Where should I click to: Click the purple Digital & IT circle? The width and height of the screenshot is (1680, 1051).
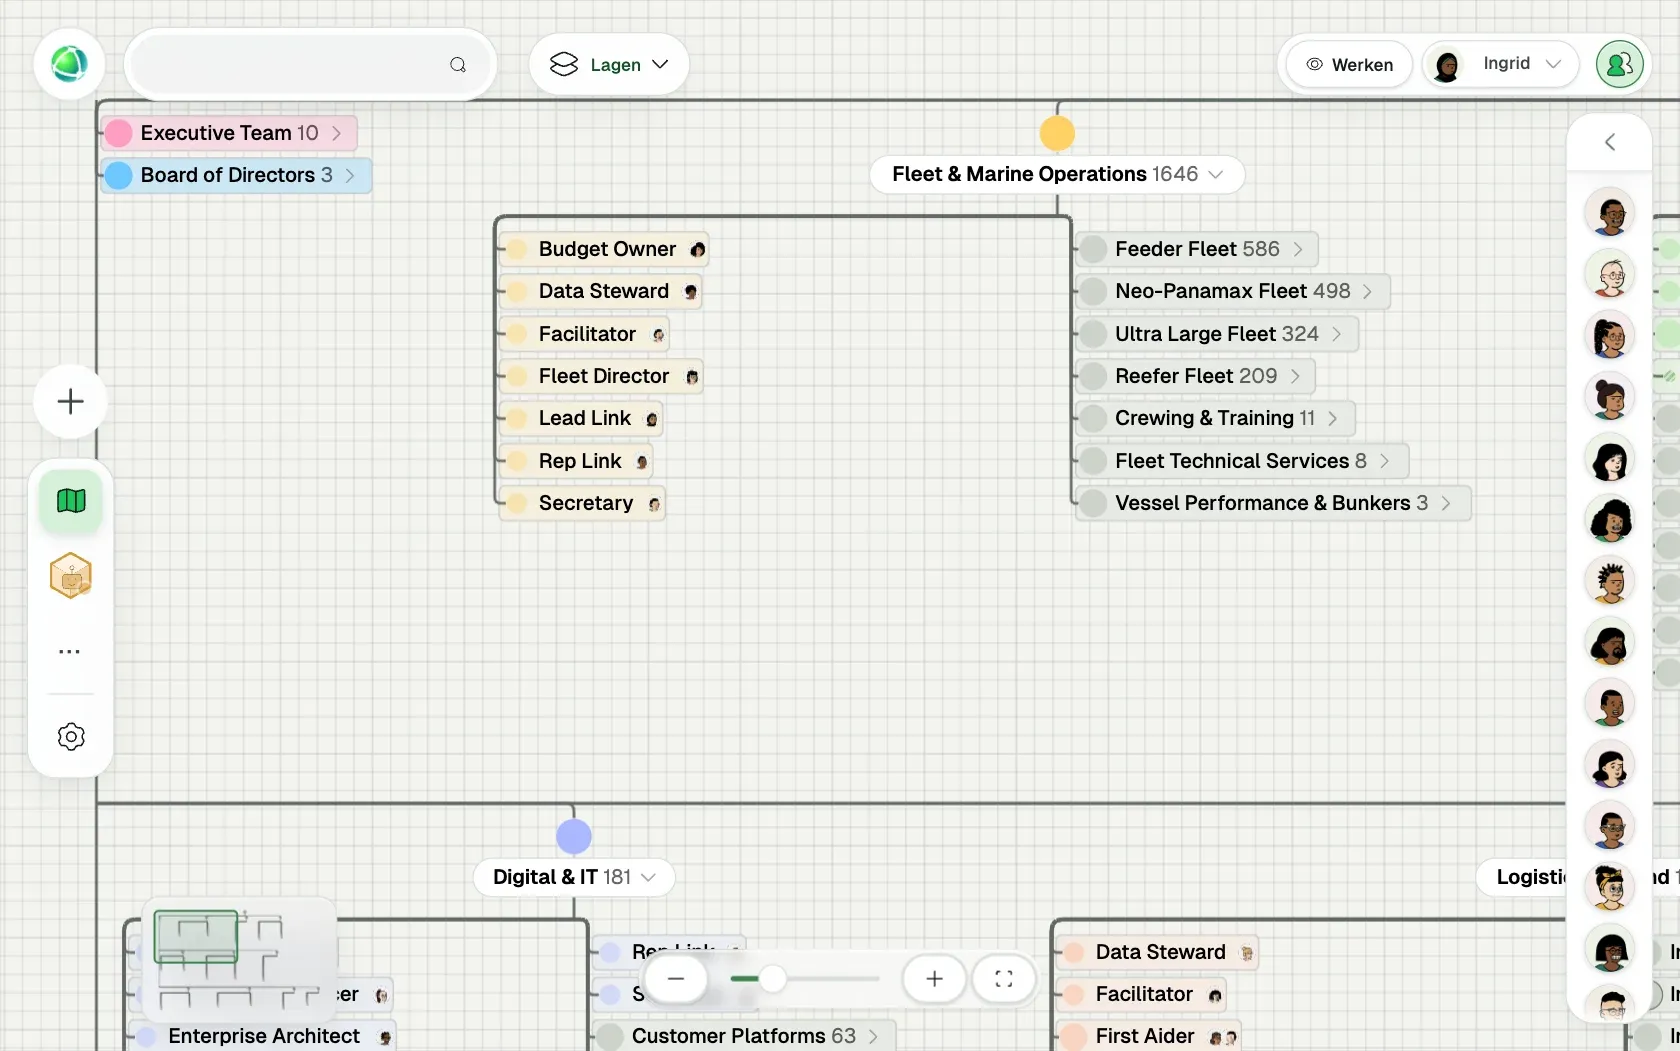pyautogui.click(x=574, y=836)
